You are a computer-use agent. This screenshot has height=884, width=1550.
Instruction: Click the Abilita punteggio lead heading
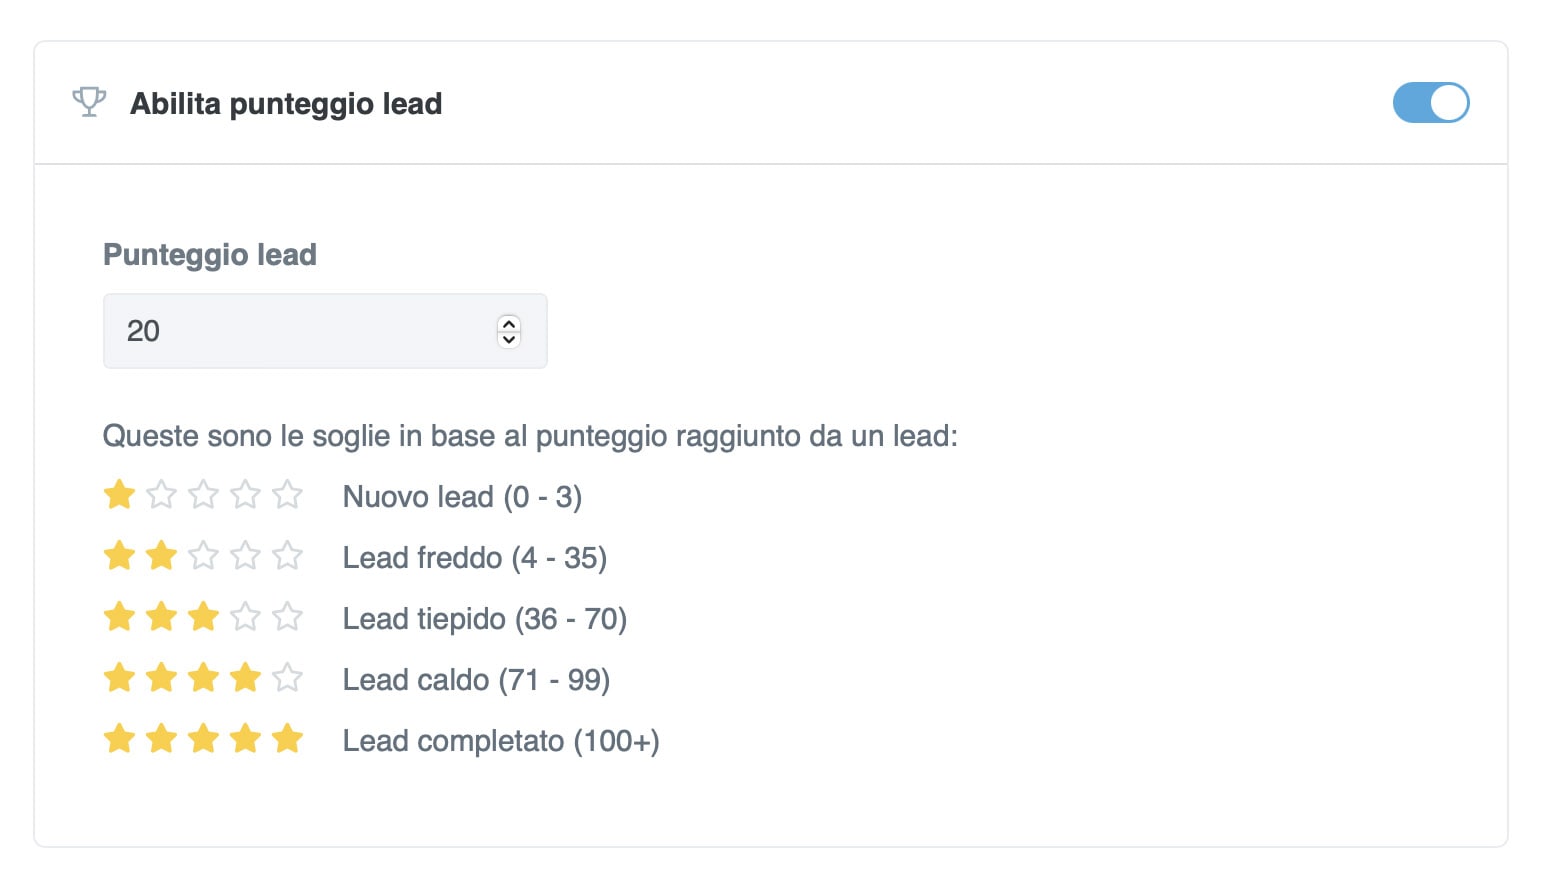(286, 104)
